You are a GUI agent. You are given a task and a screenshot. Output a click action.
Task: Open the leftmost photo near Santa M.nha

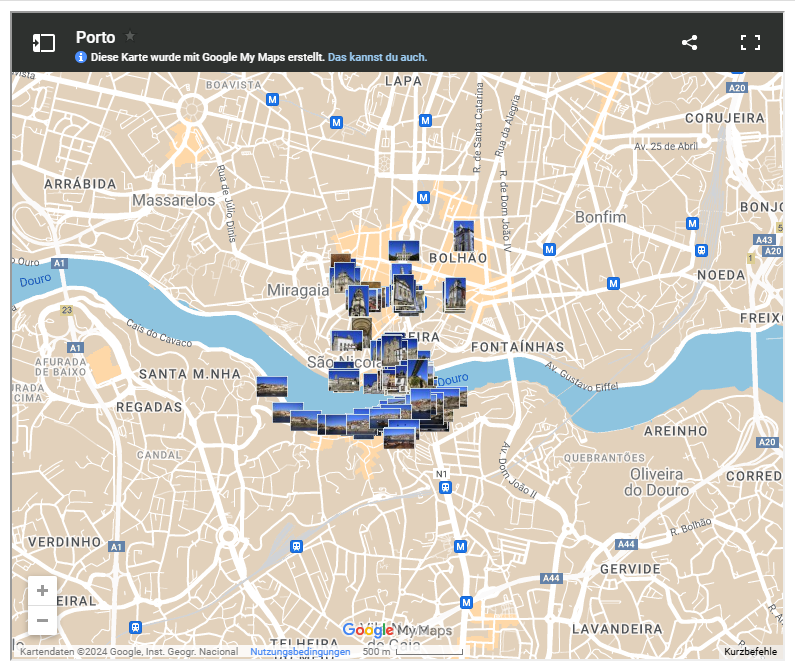[271, 386]
